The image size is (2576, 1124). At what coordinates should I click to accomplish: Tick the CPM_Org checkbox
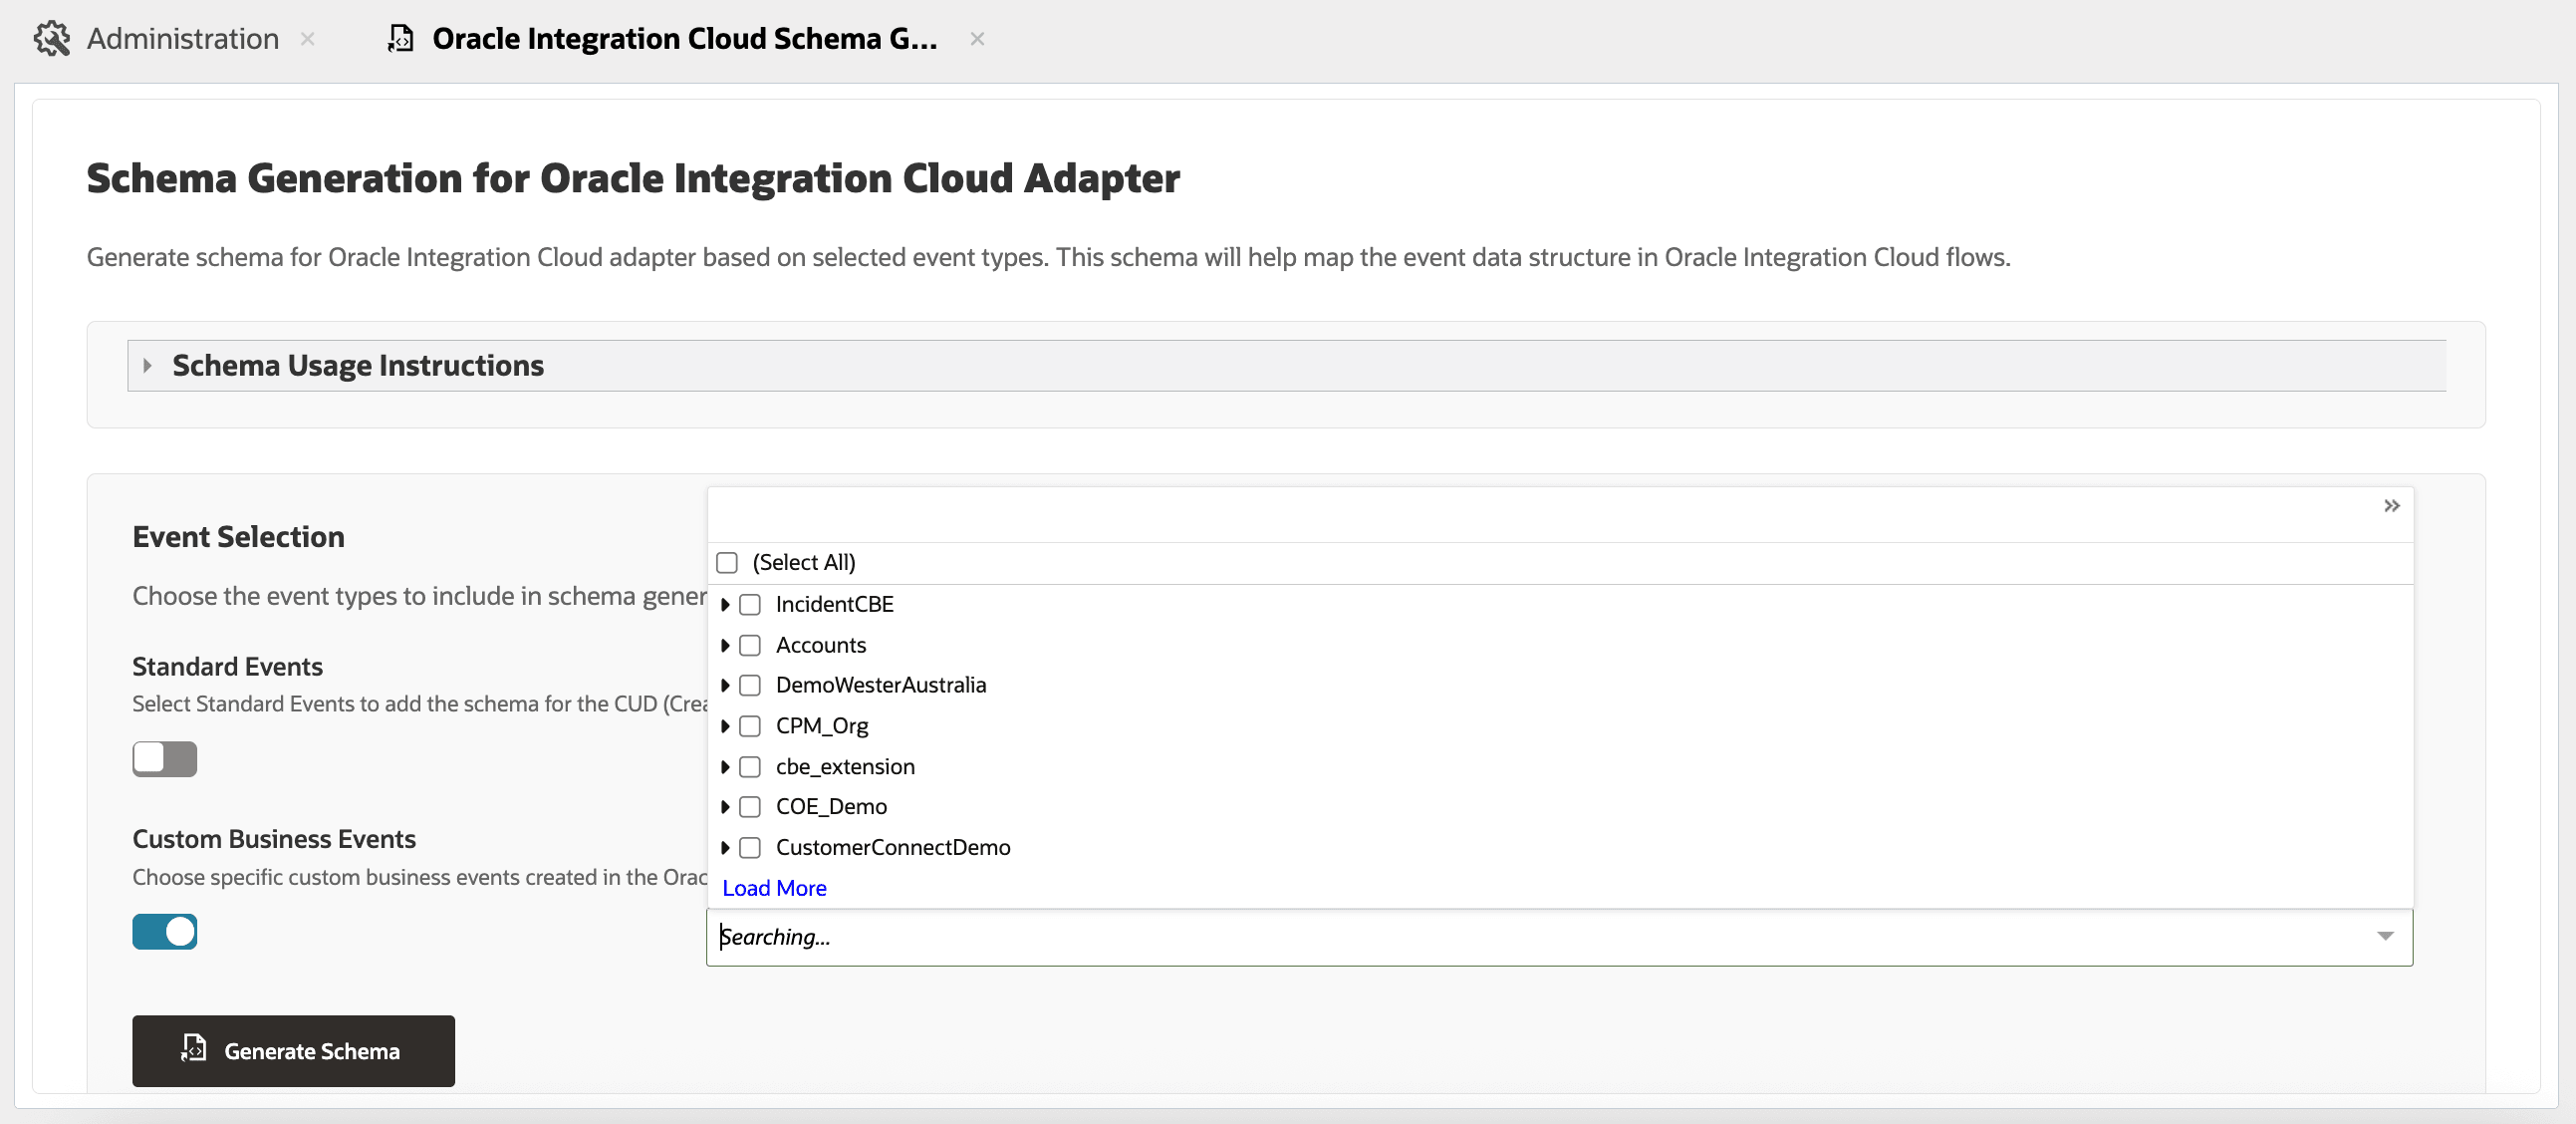point(750,726)
